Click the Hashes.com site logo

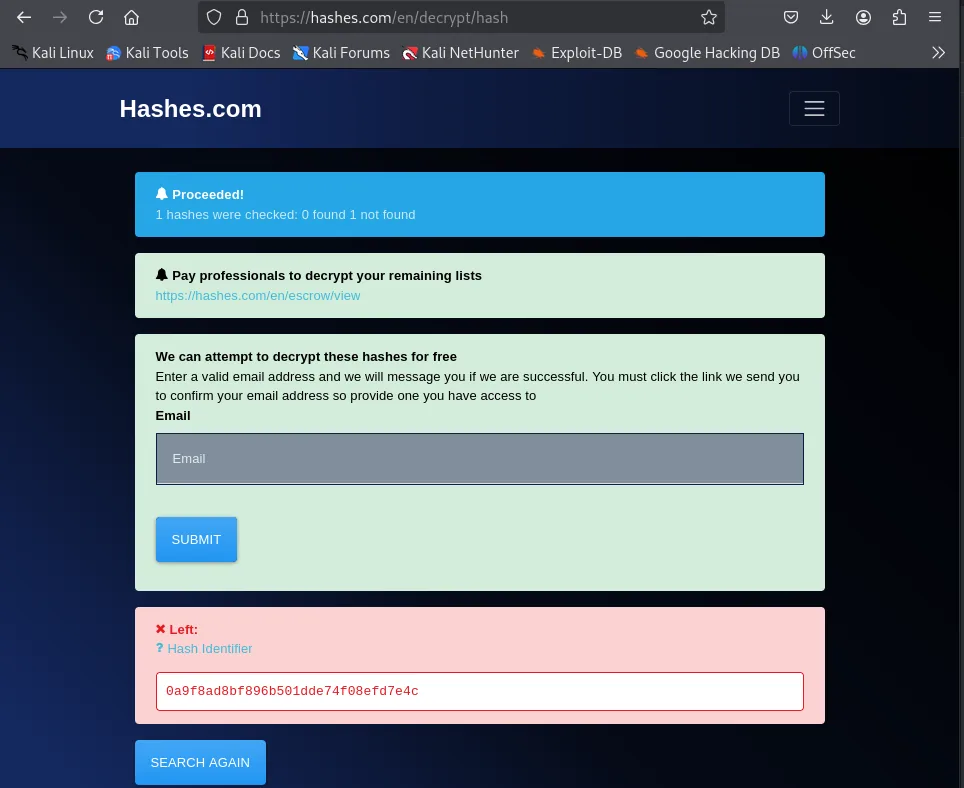(x=191, y=109)
